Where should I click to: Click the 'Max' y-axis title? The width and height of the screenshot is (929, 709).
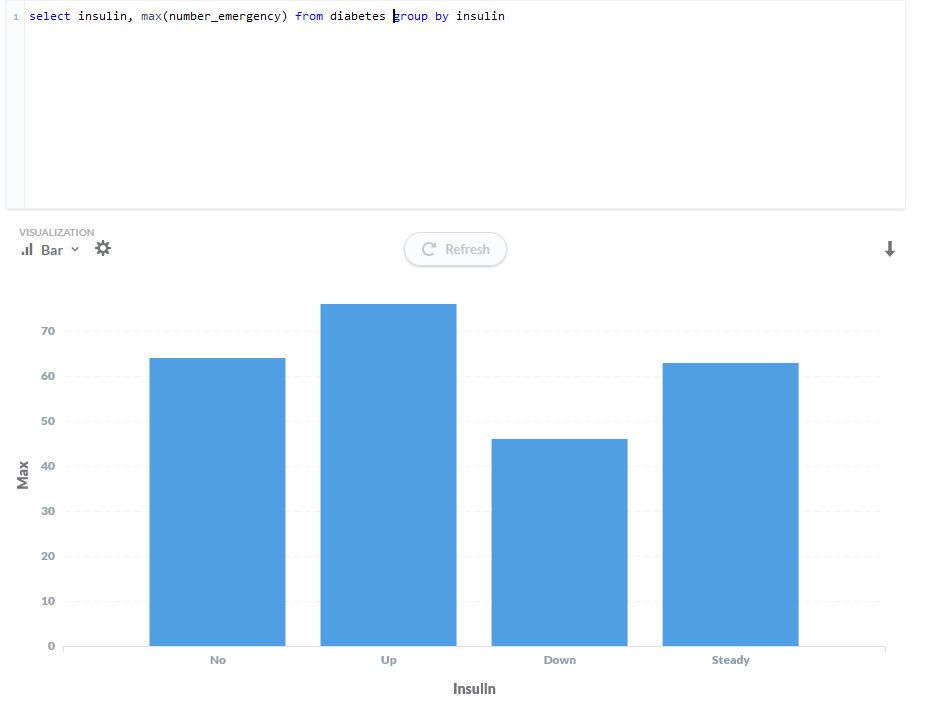click(23, 475)
